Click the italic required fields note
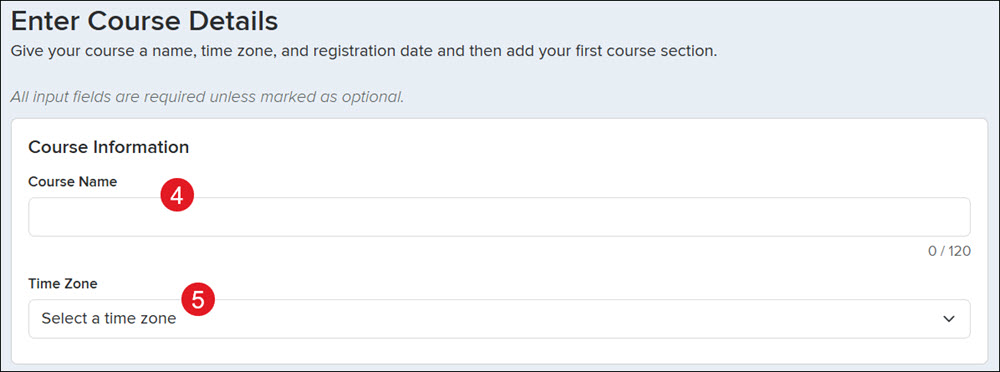 [x=207, y=98]
